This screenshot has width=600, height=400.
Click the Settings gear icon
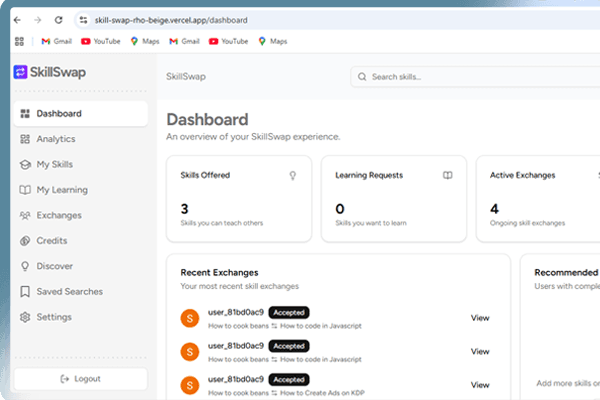25,317
